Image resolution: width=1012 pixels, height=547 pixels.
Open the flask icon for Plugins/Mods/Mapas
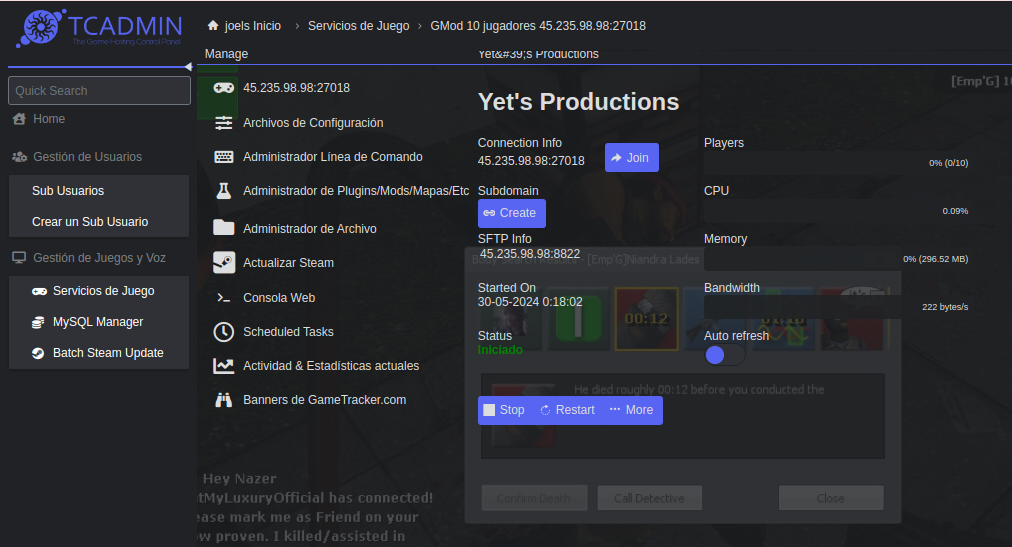coord(224,191)
